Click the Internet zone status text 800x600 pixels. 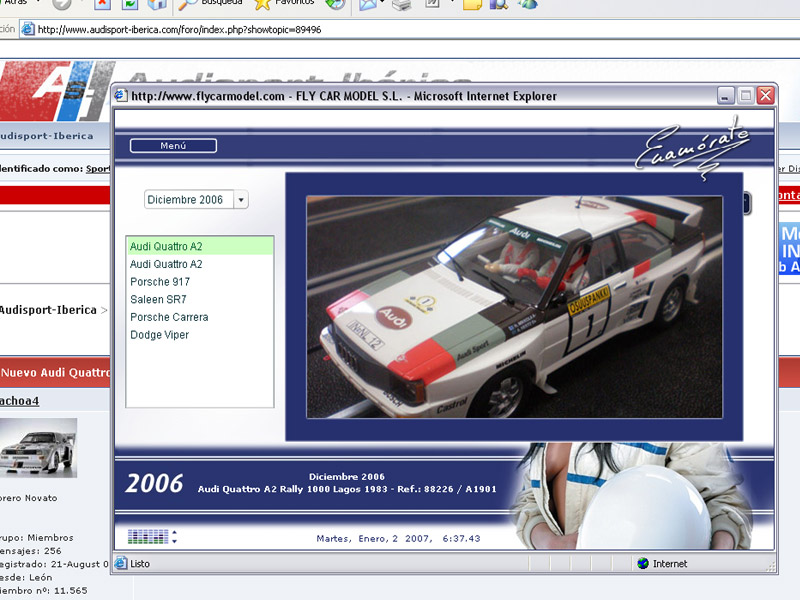[x=670, y=563]
